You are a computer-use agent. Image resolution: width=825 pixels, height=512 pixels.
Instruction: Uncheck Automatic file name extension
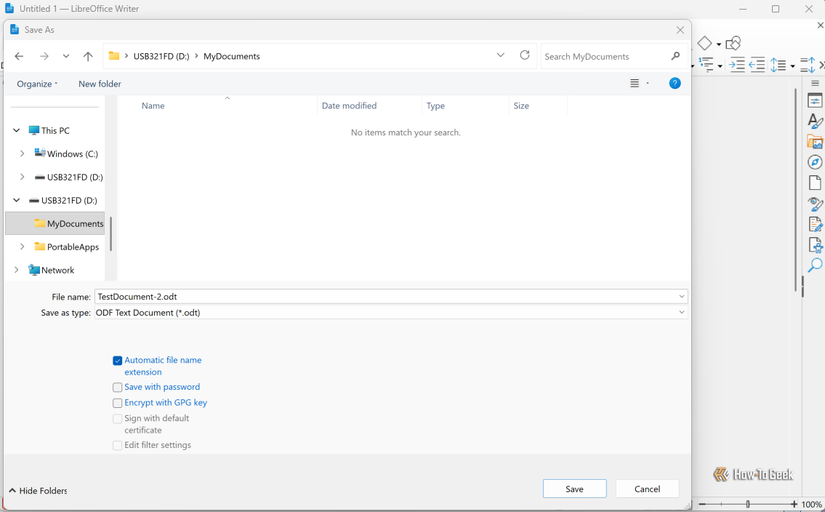(117, 360)
